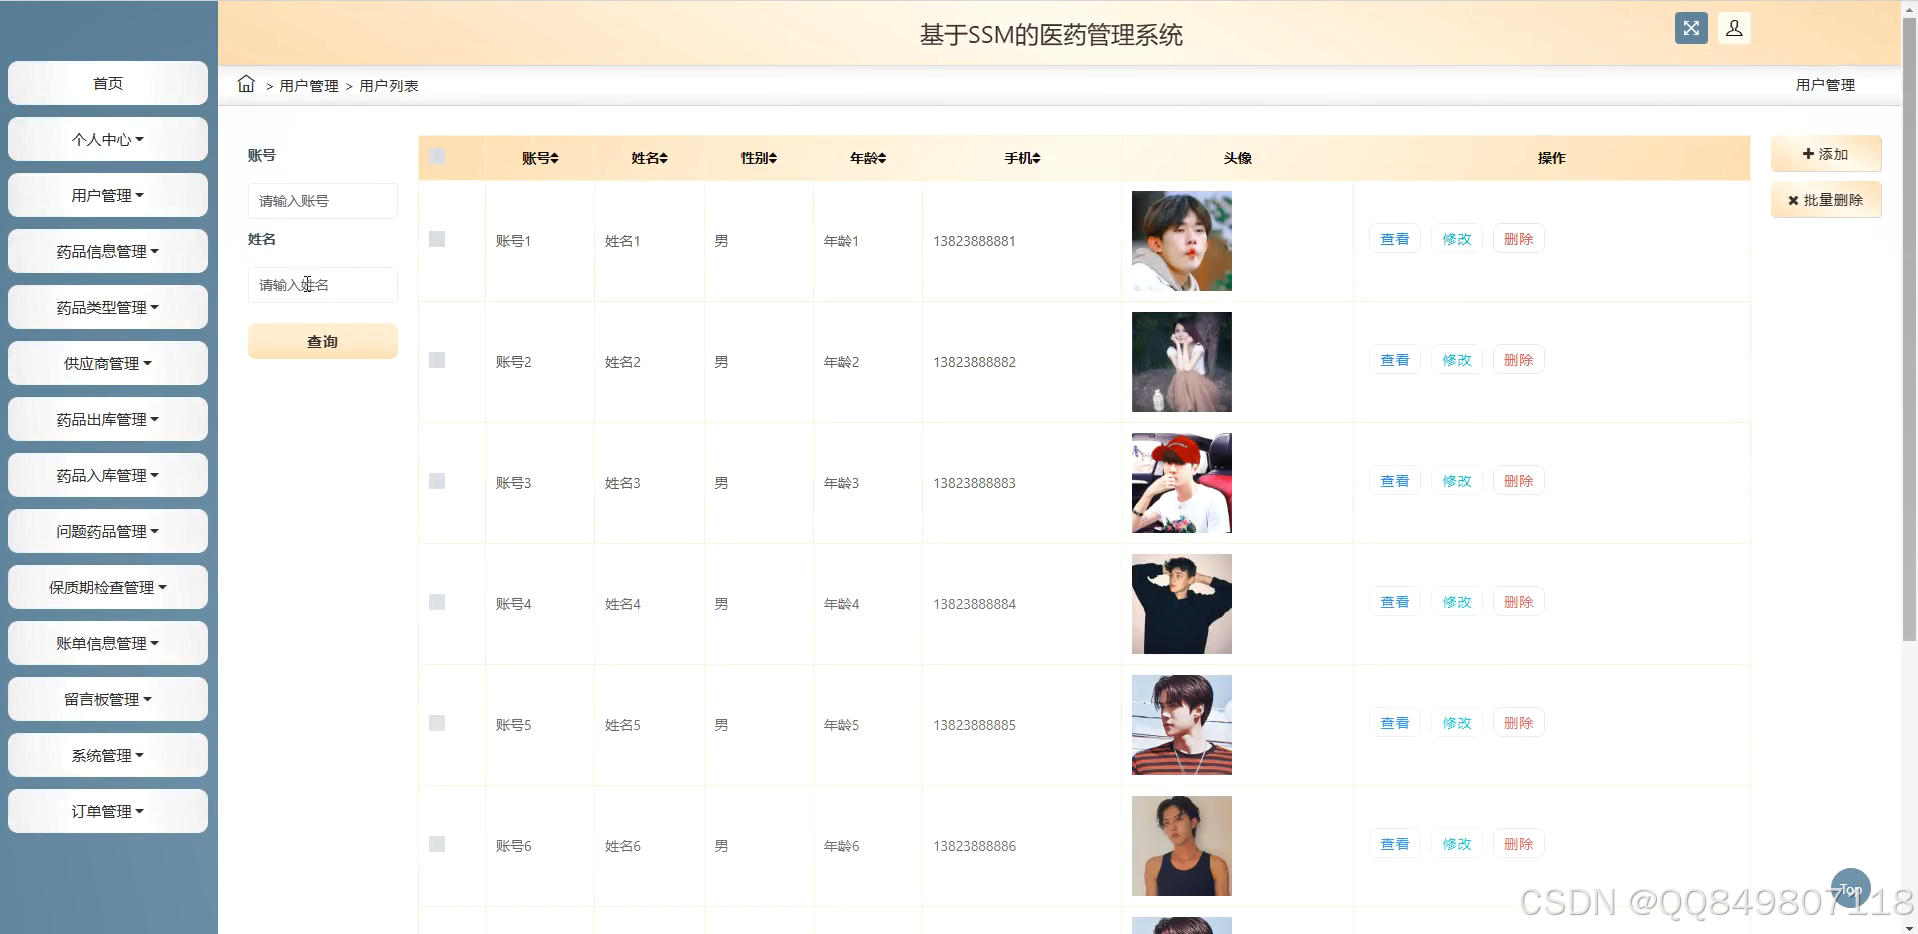Viewport: 1918px width, 934px height.
Task: Expand the 药品类型管理 sidebar menu
Action: [x=108, y=307]
